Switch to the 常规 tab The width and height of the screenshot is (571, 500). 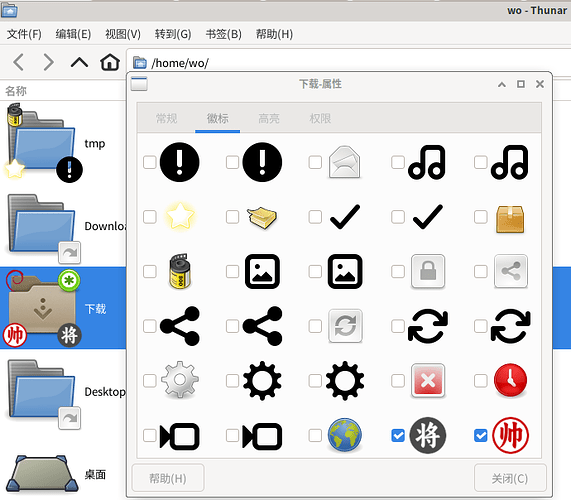click(x=166, y=118)
